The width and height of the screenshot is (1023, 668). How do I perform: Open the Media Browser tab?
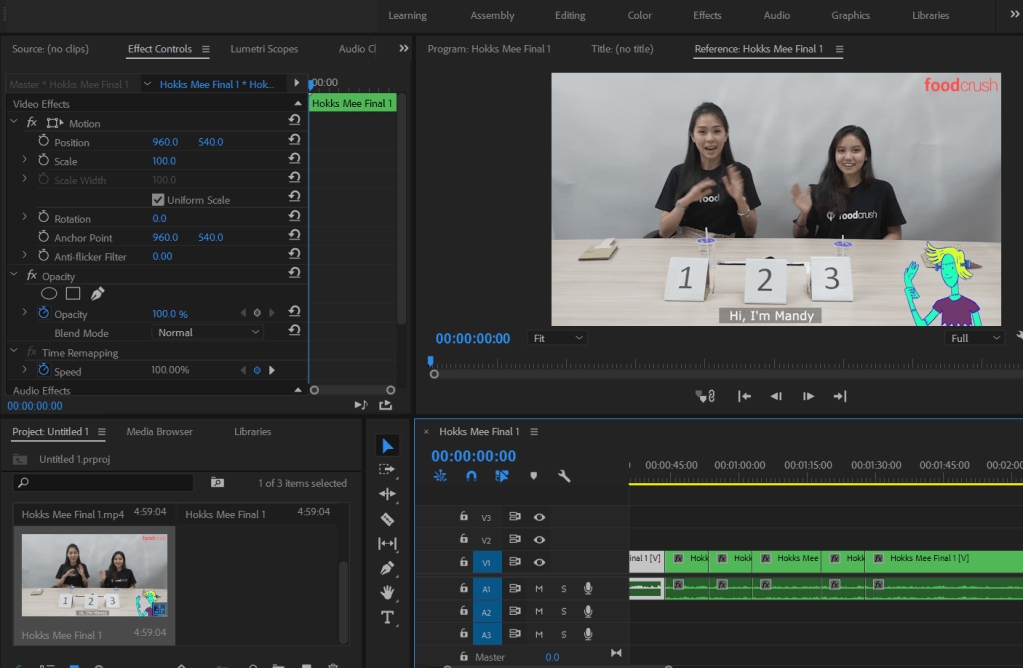(159, 432)
